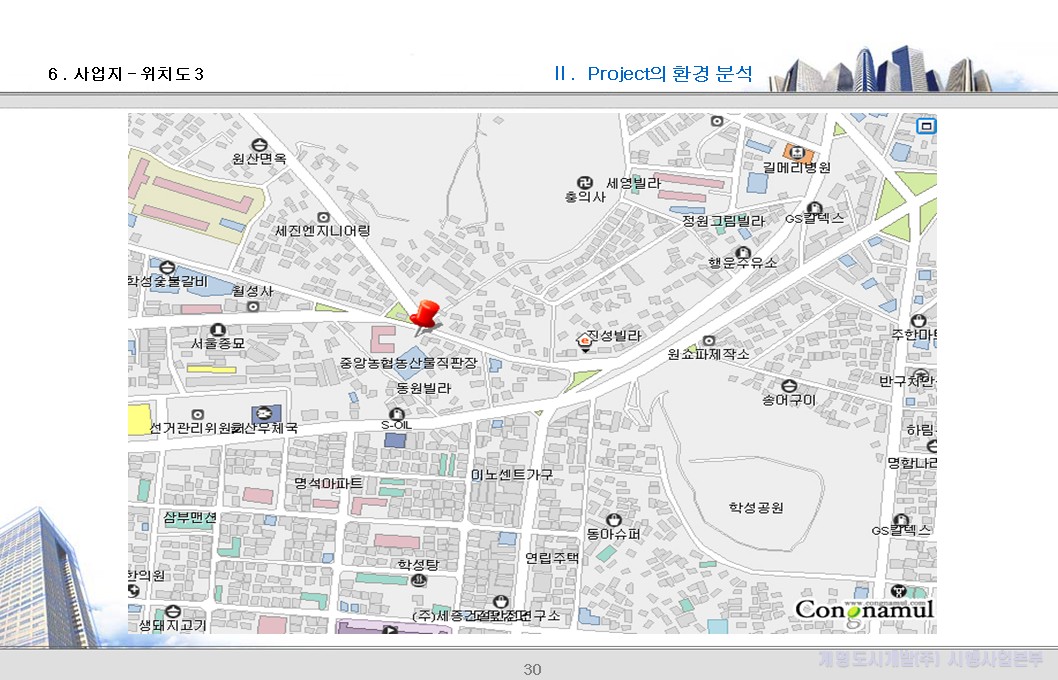This screenshot has height=680, width=1058.
Task: Click the 학성탕 bathhouse icon
Action: point(419,579)
